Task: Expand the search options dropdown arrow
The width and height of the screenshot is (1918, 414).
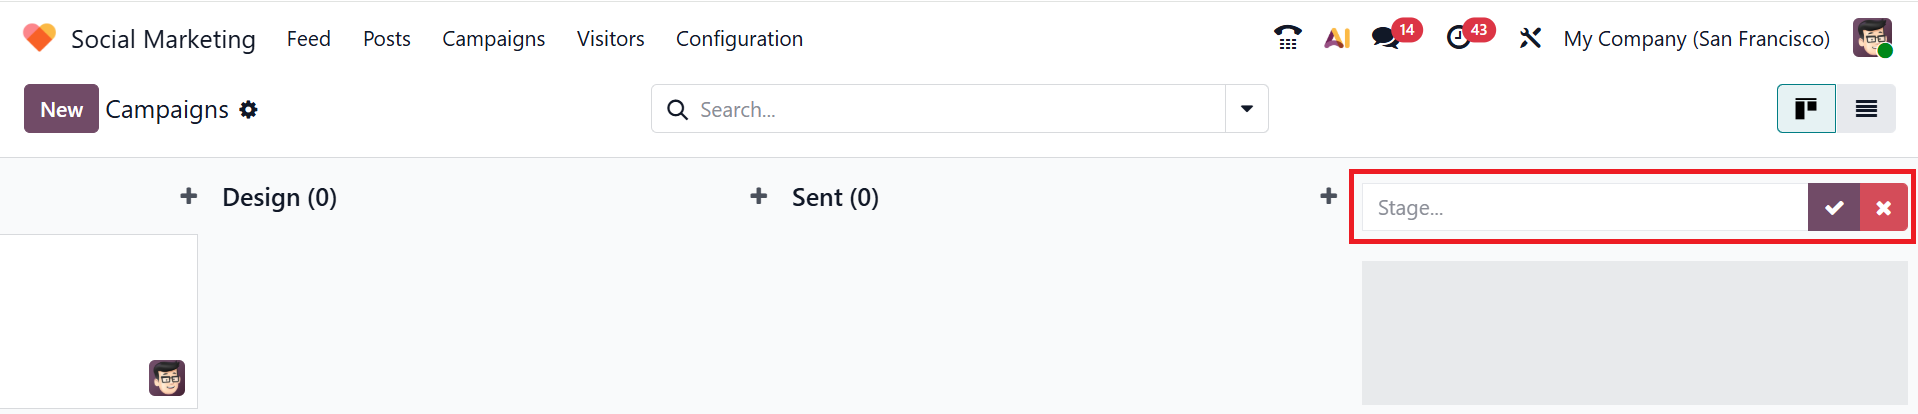Action: (1247, 109)
